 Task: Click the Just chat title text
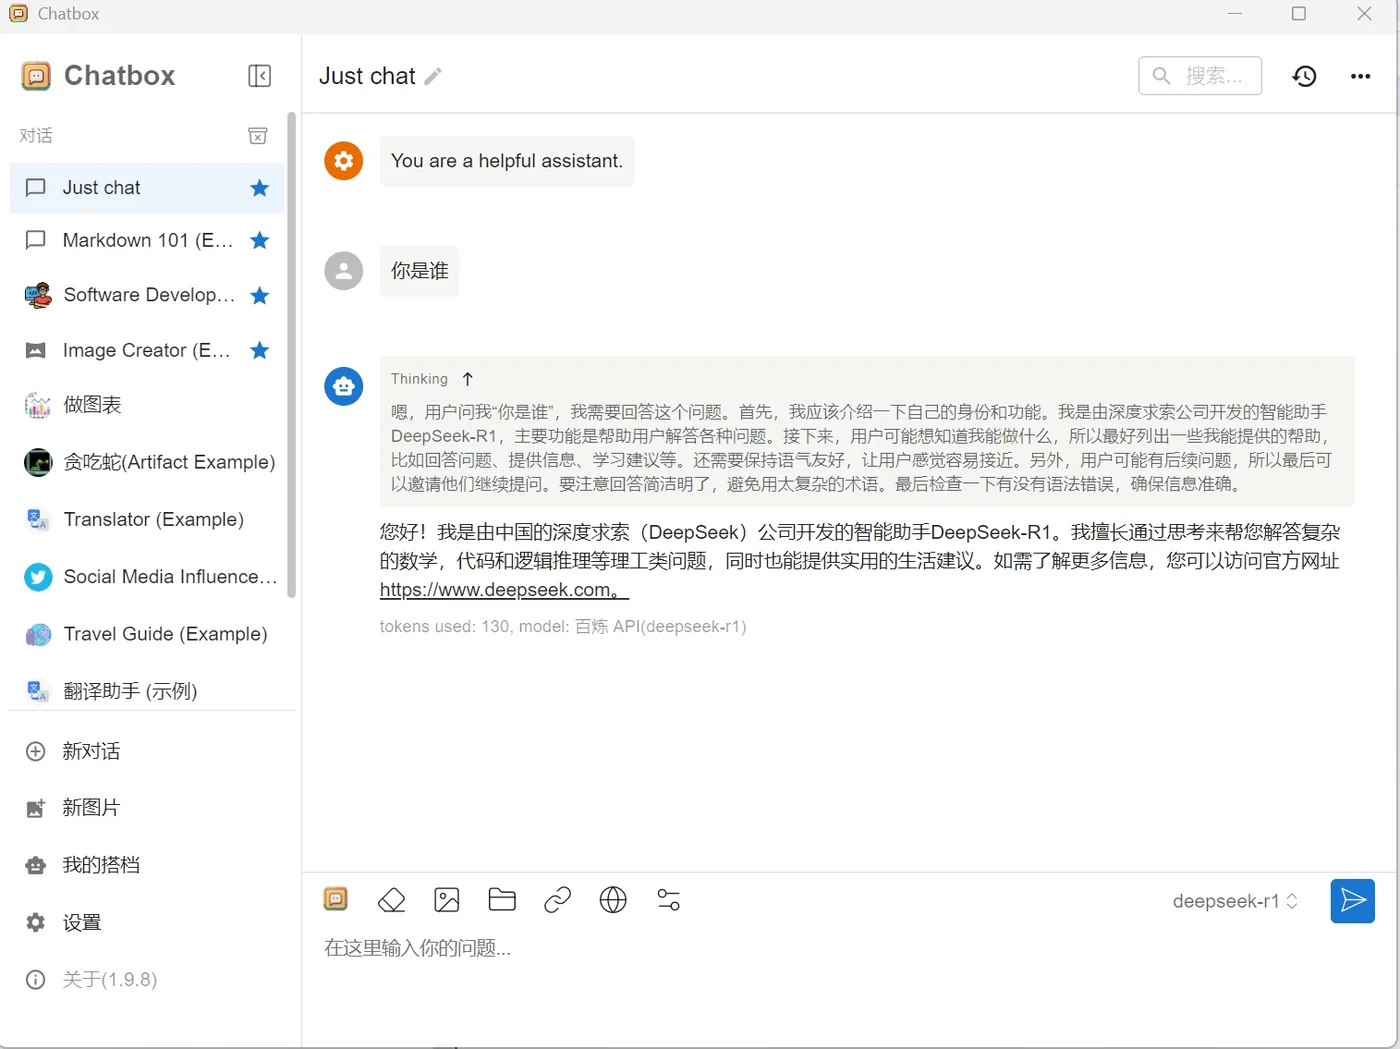pos(367,76)
